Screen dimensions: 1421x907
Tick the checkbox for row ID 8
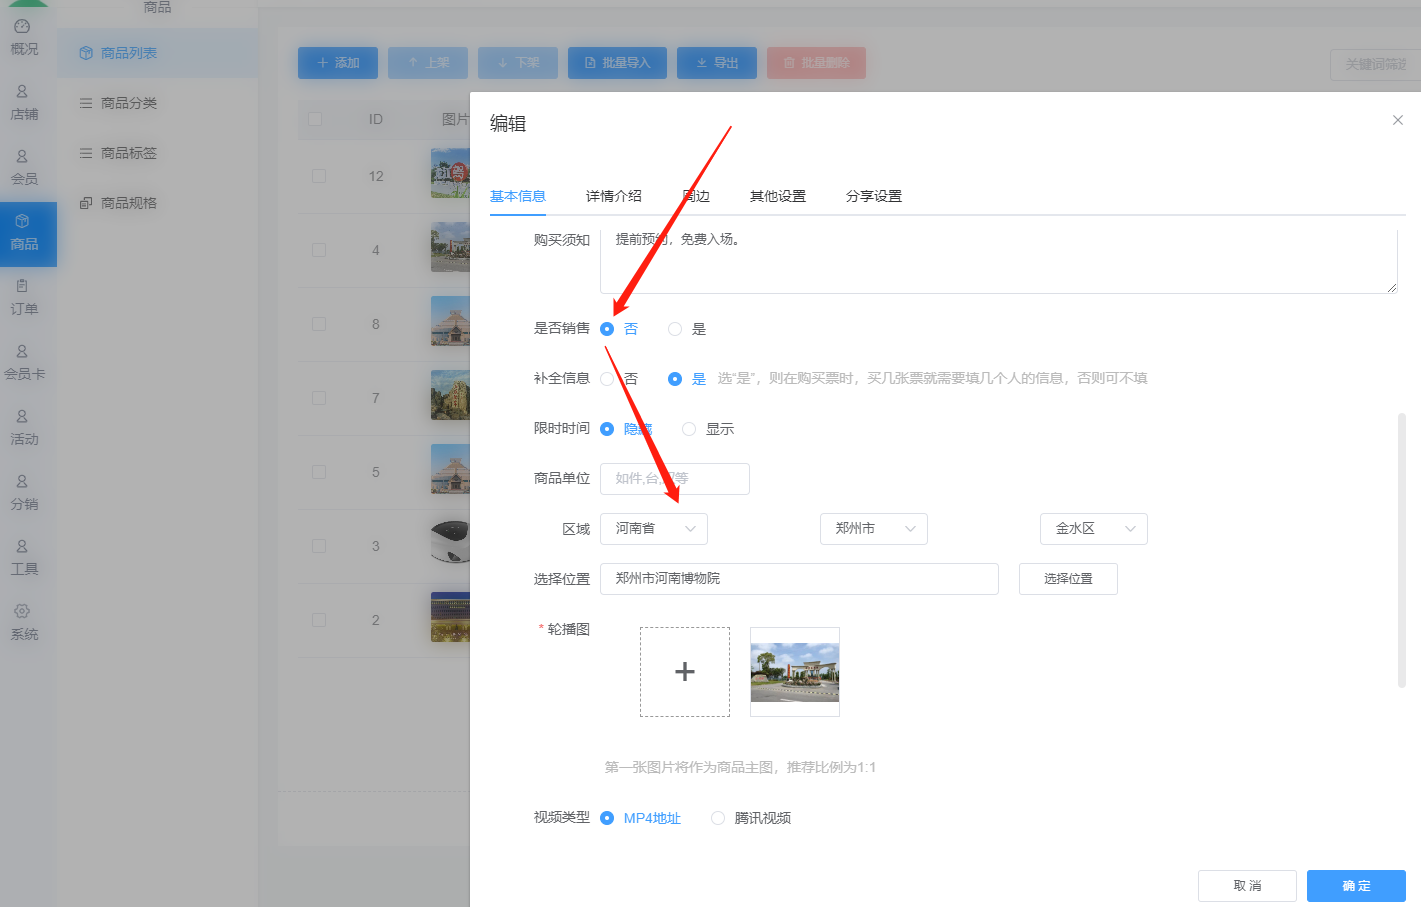319,324
